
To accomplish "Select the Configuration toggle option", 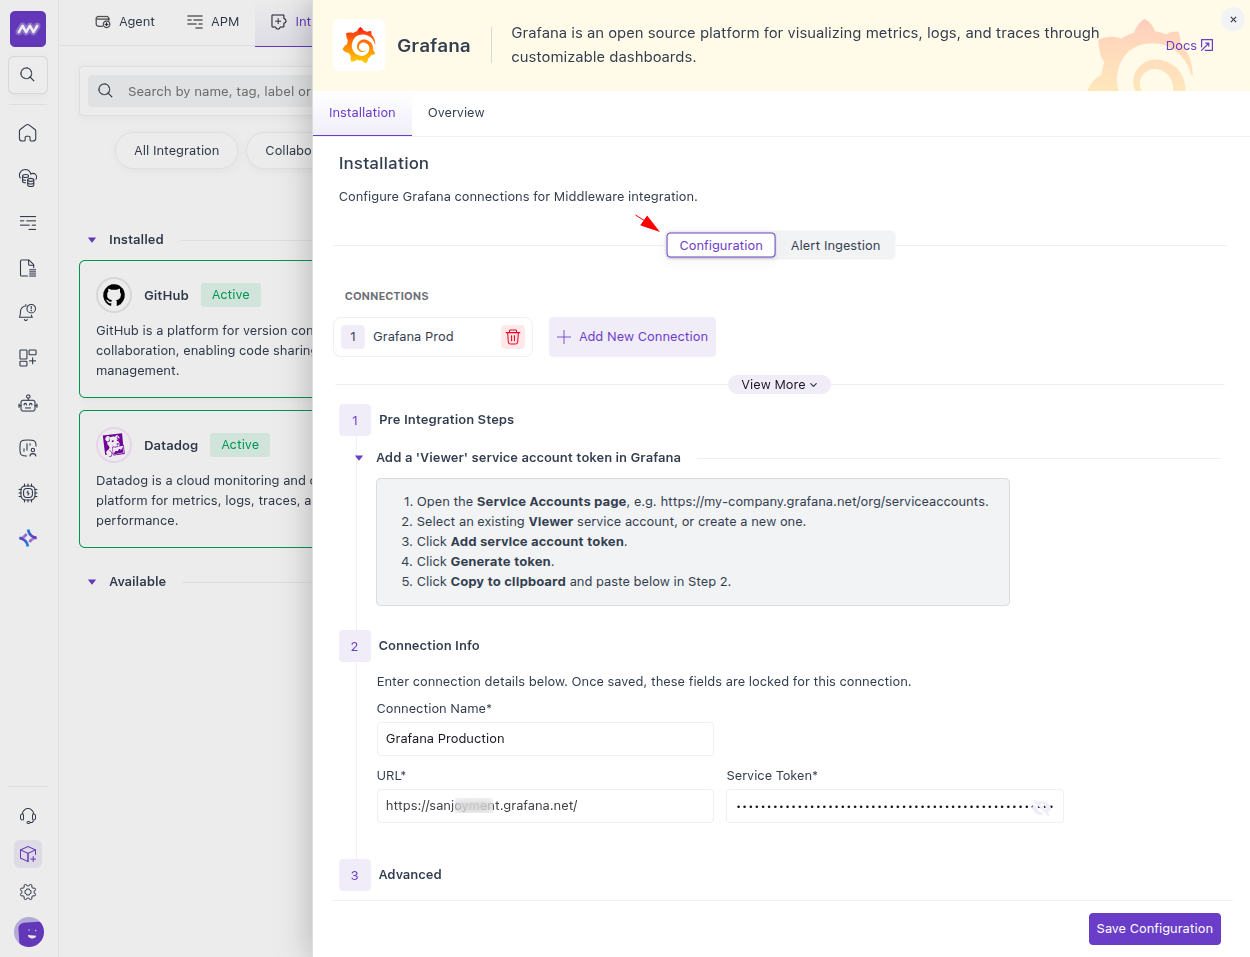I will coord(721,246).
